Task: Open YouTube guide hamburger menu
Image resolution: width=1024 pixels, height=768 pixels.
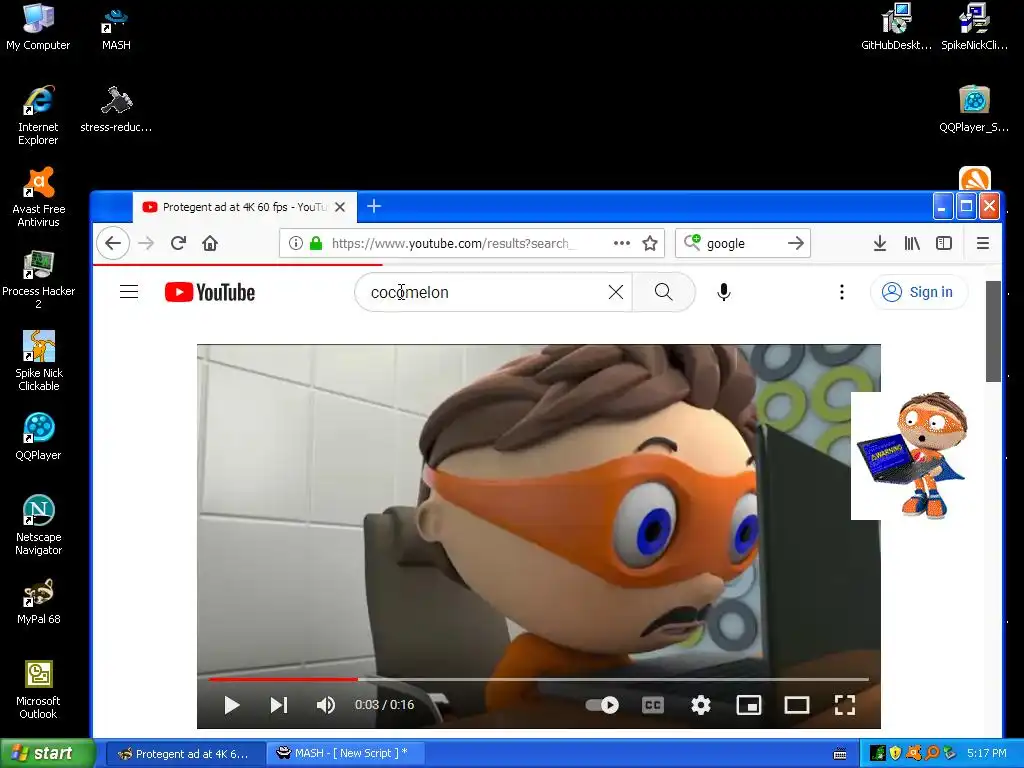Action: pyautogui.click(x=129, y=292)
